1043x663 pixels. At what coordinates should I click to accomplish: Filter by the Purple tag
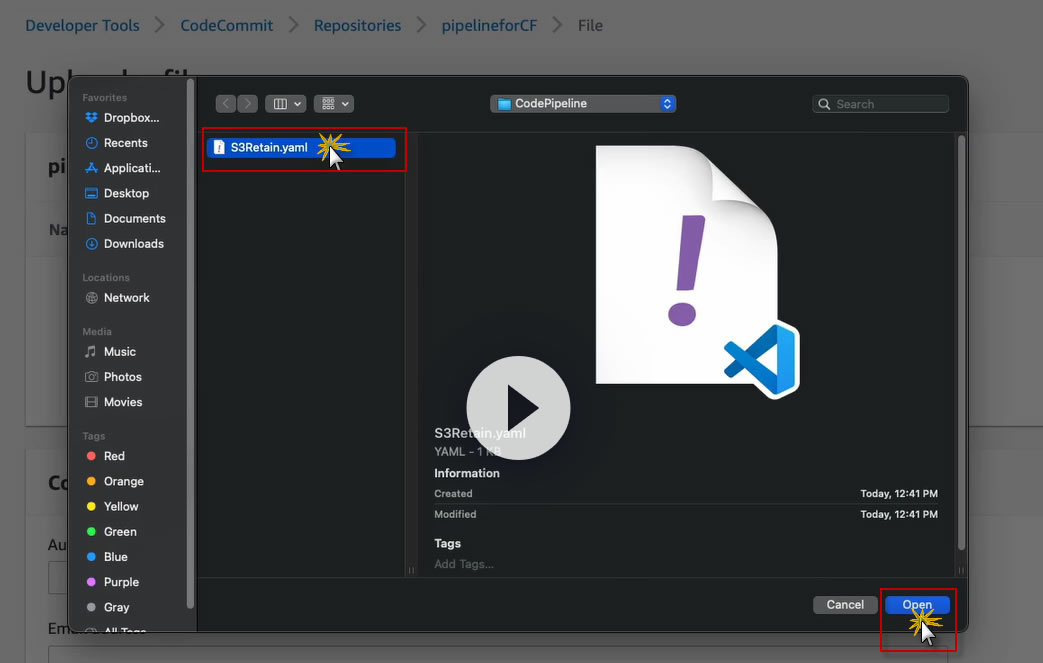(x=113, y=583)
